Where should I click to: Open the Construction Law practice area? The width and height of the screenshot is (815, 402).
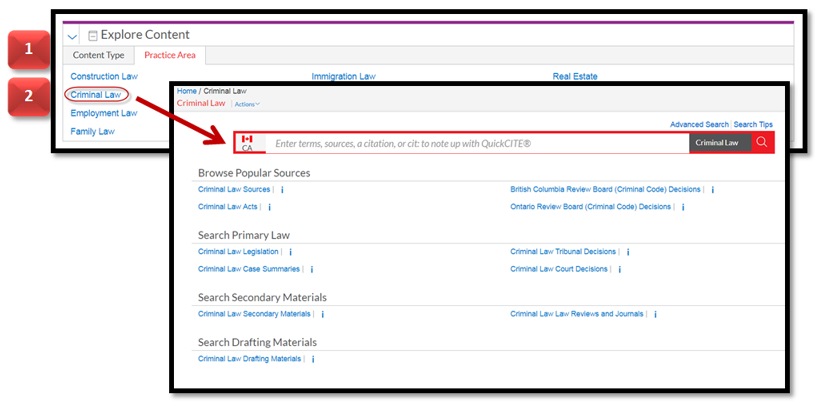104,76
